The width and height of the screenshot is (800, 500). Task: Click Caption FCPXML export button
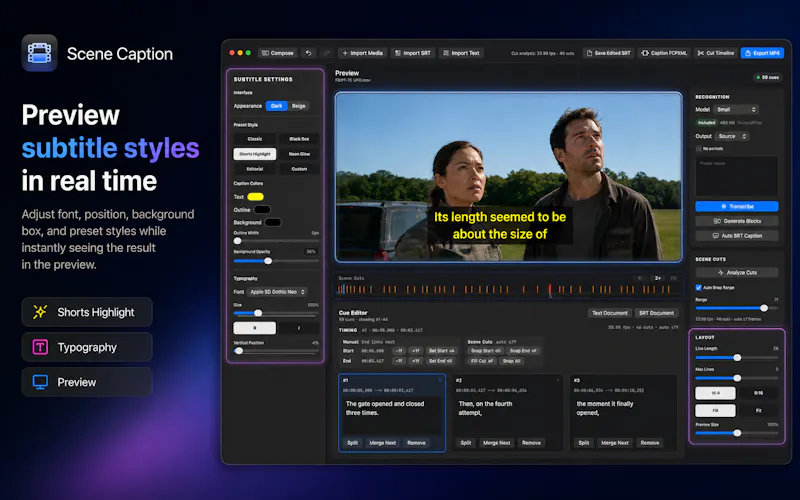pos(664,53)
